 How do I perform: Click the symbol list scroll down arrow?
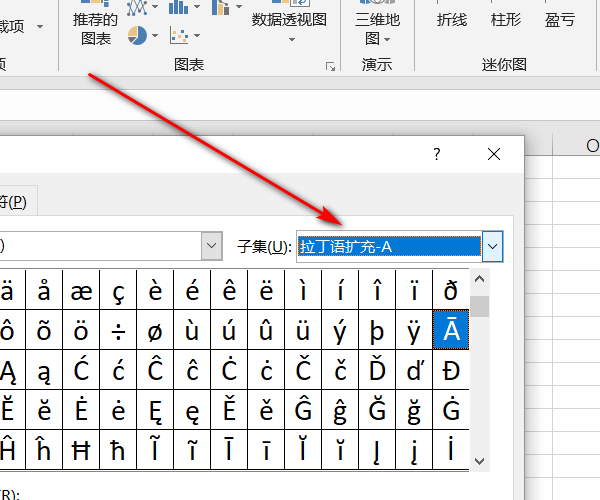pyautogui.click(x=479, y=460)
